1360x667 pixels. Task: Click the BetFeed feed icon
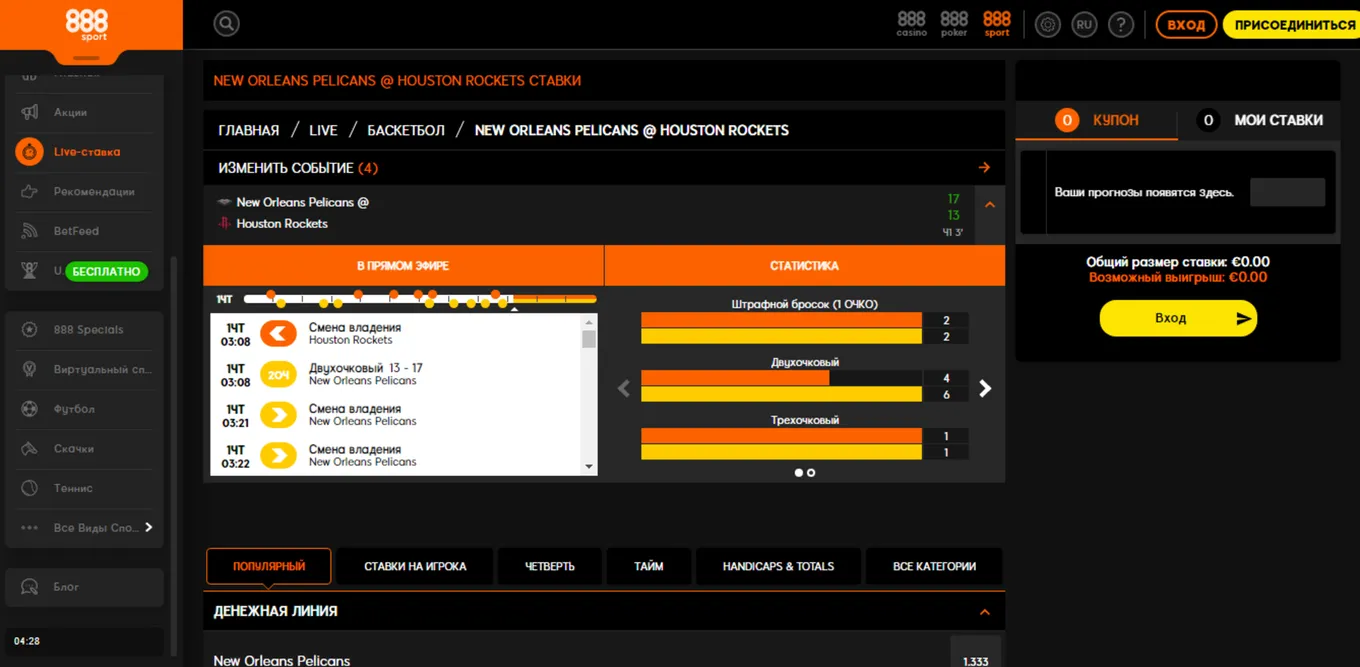[30, 231]
